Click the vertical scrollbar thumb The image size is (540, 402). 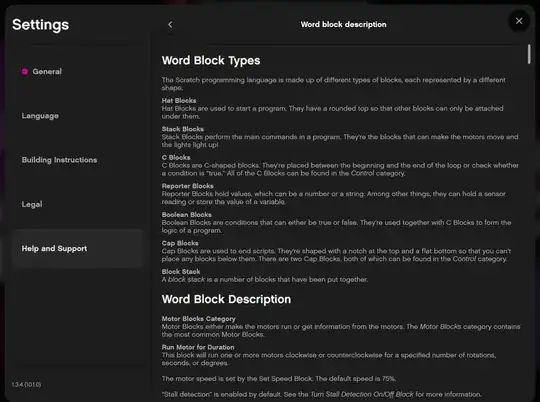coord(529,54)
